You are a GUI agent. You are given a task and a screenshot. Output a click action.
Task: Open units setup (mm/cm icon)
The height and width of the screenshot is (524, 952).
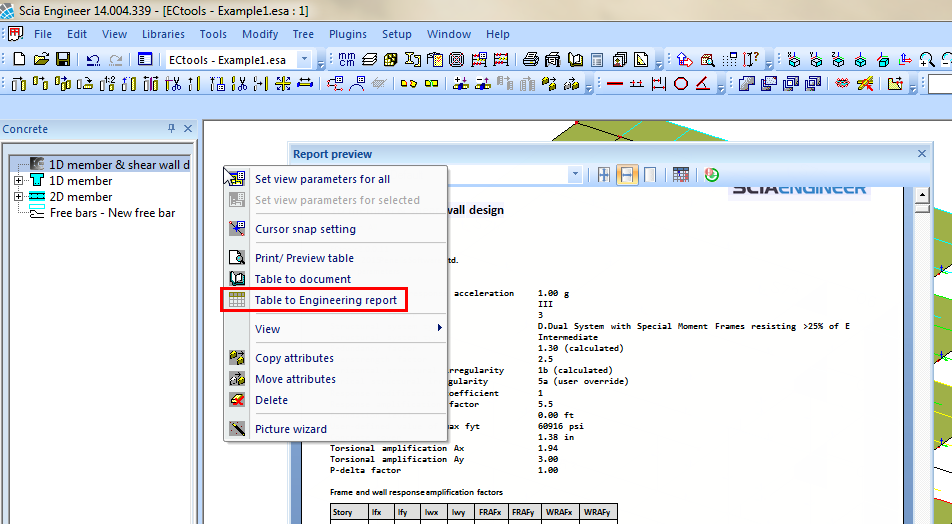[x=347, y=59]
